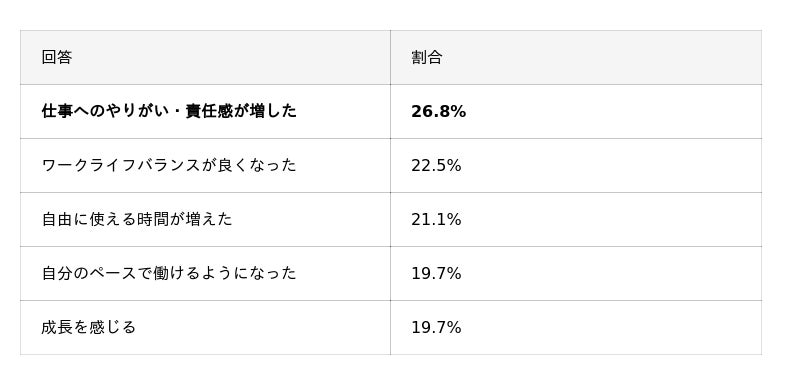Click 19.7% beside 自分のペースで働けるようになった

(576, 273)
